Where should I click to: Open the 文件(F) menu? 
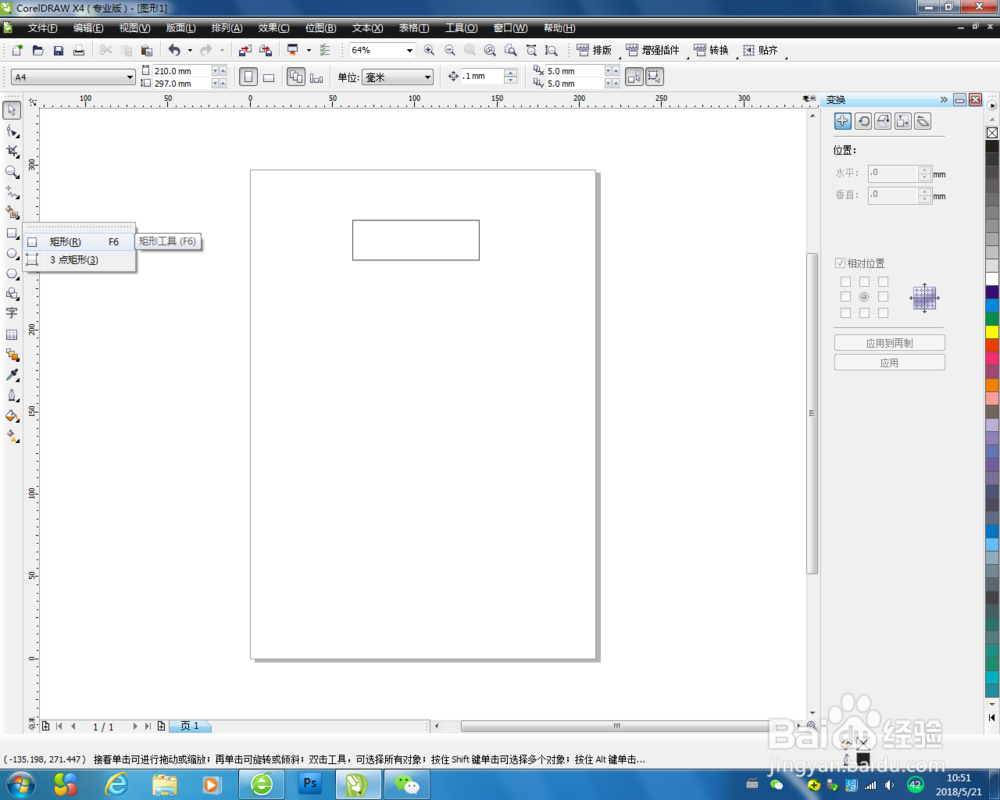tap(42, 28)
